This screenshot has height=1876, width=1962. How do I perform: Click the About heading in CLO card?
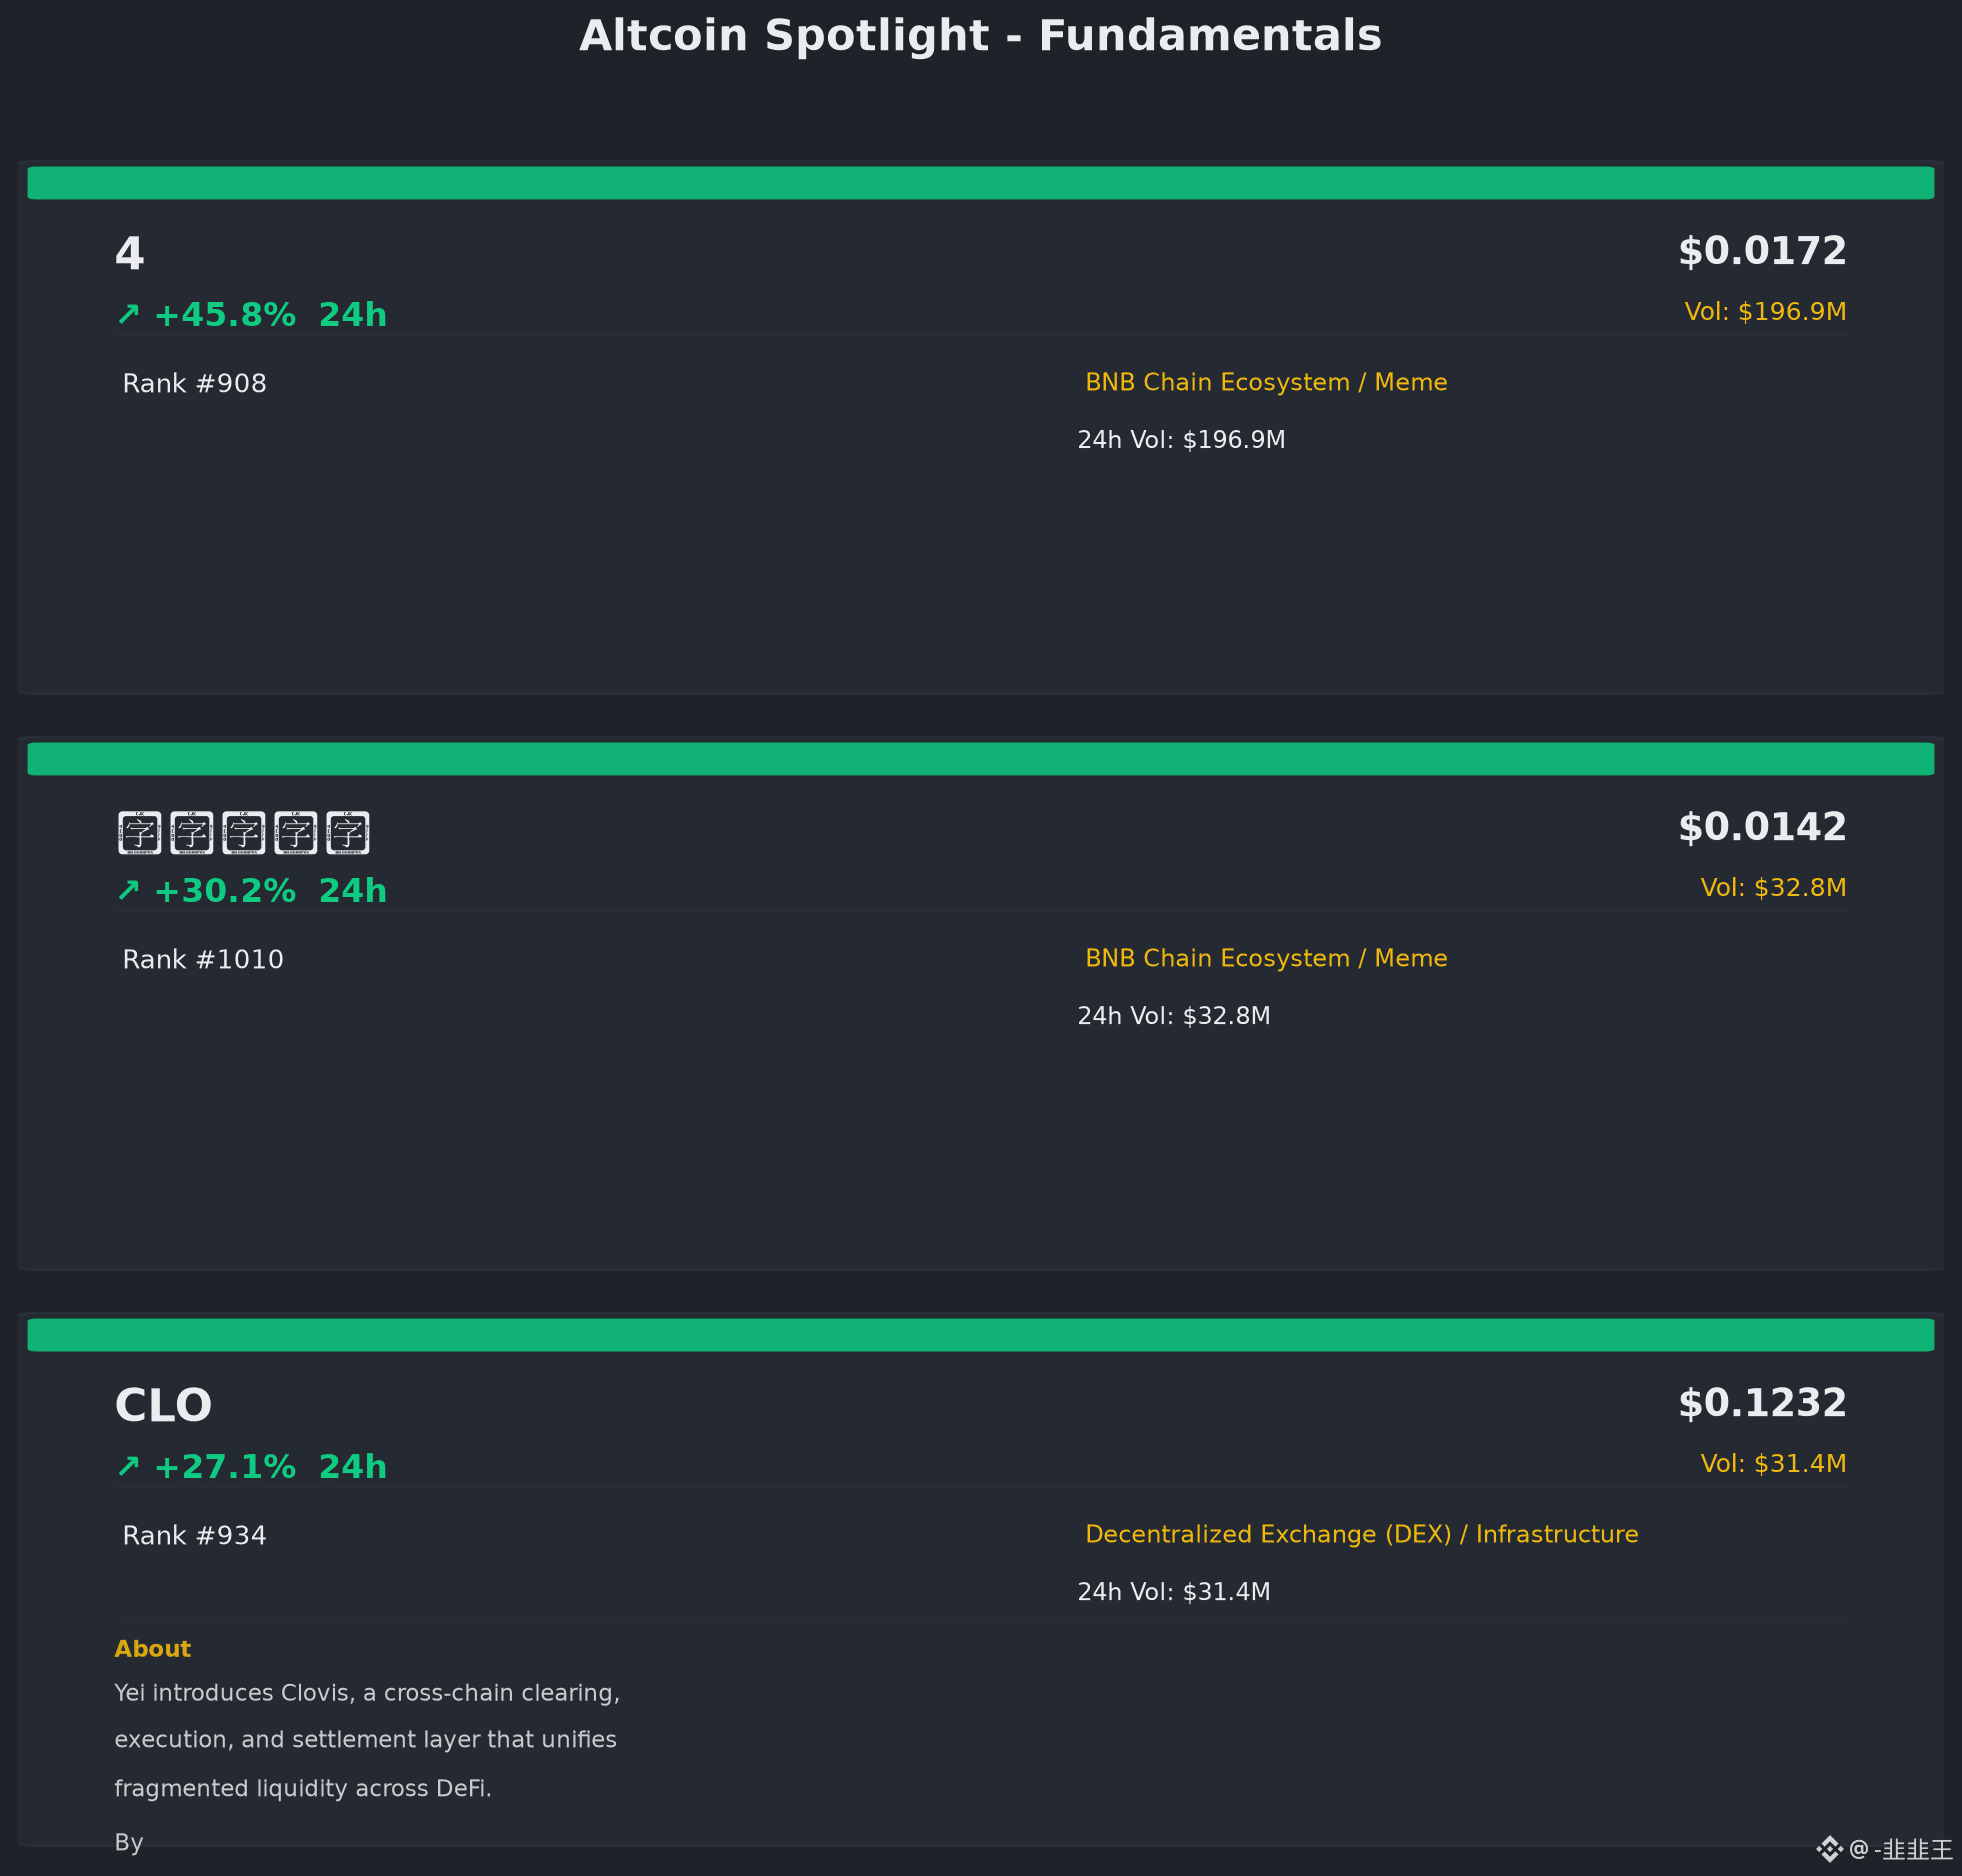pyautogui.click(x=152, y=1649)
